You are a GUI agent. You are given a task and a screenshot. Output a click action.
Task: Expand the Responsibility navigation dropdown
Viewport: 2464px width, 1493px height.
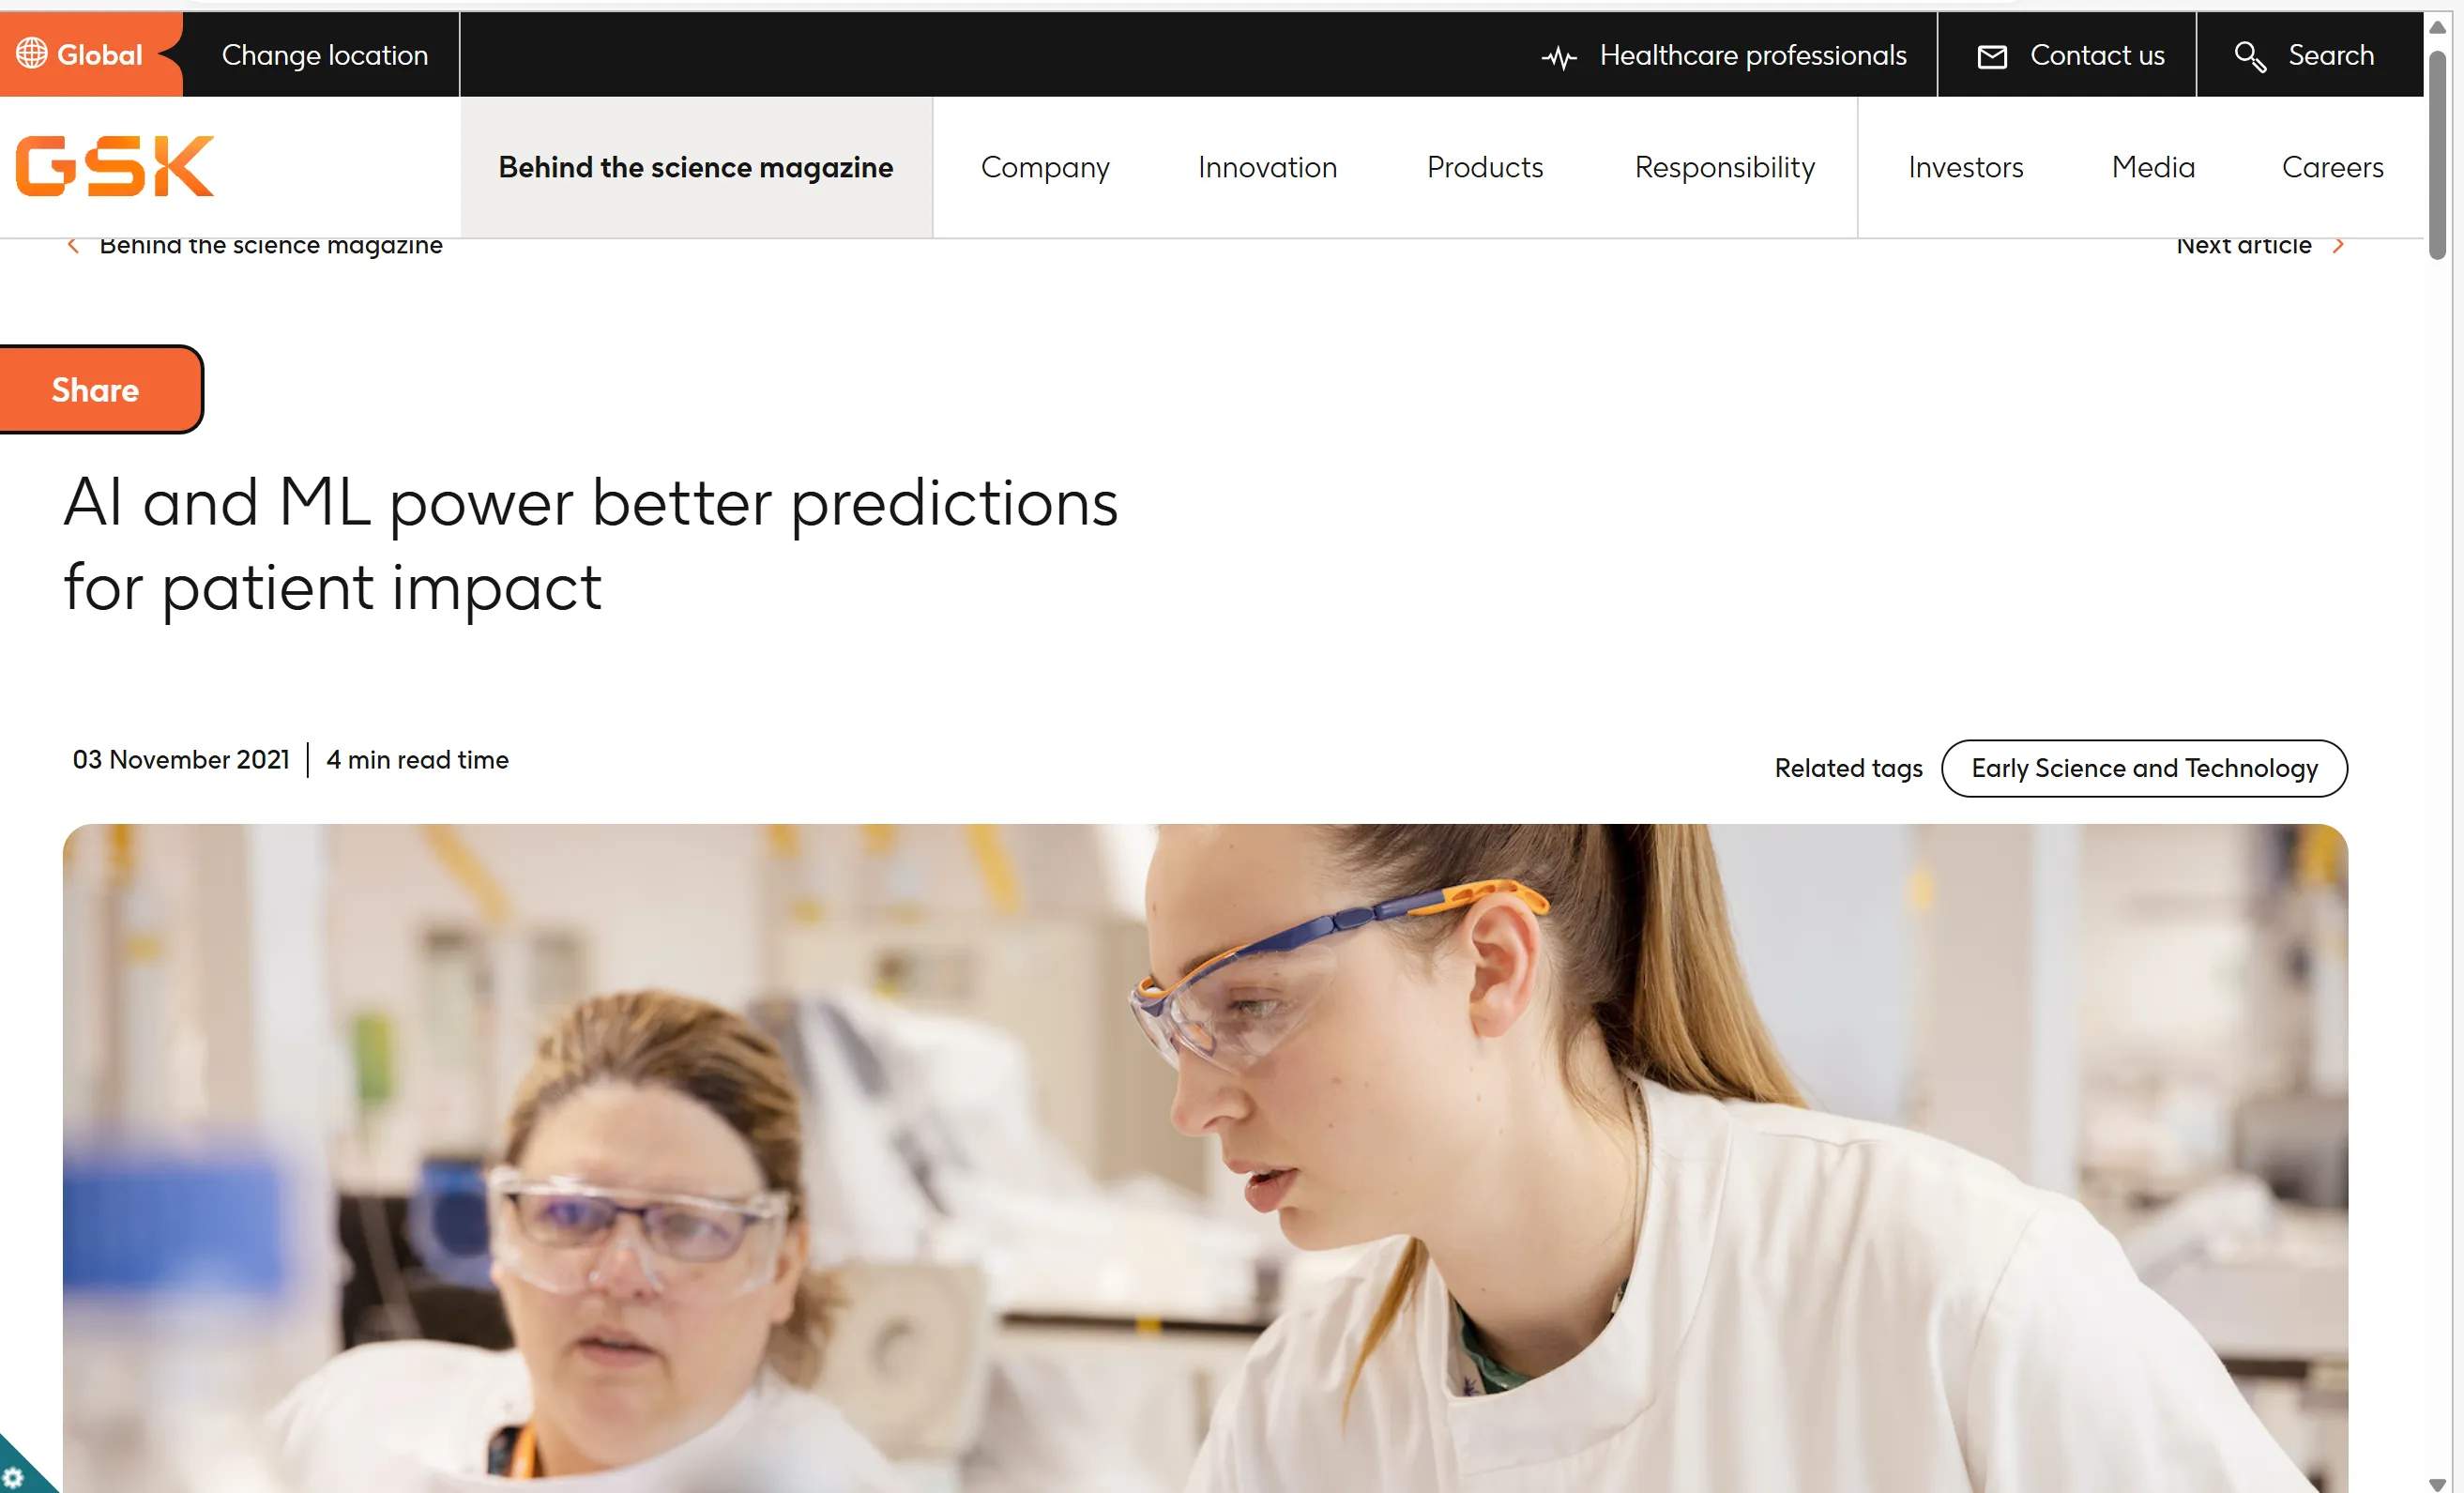(1725, 167)
